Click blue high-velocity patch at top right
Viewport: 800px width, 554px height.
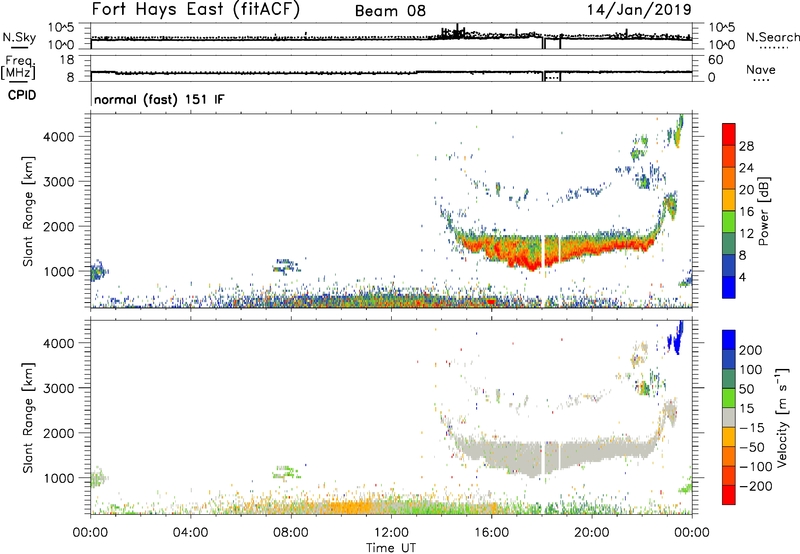[x=676, y=338]
